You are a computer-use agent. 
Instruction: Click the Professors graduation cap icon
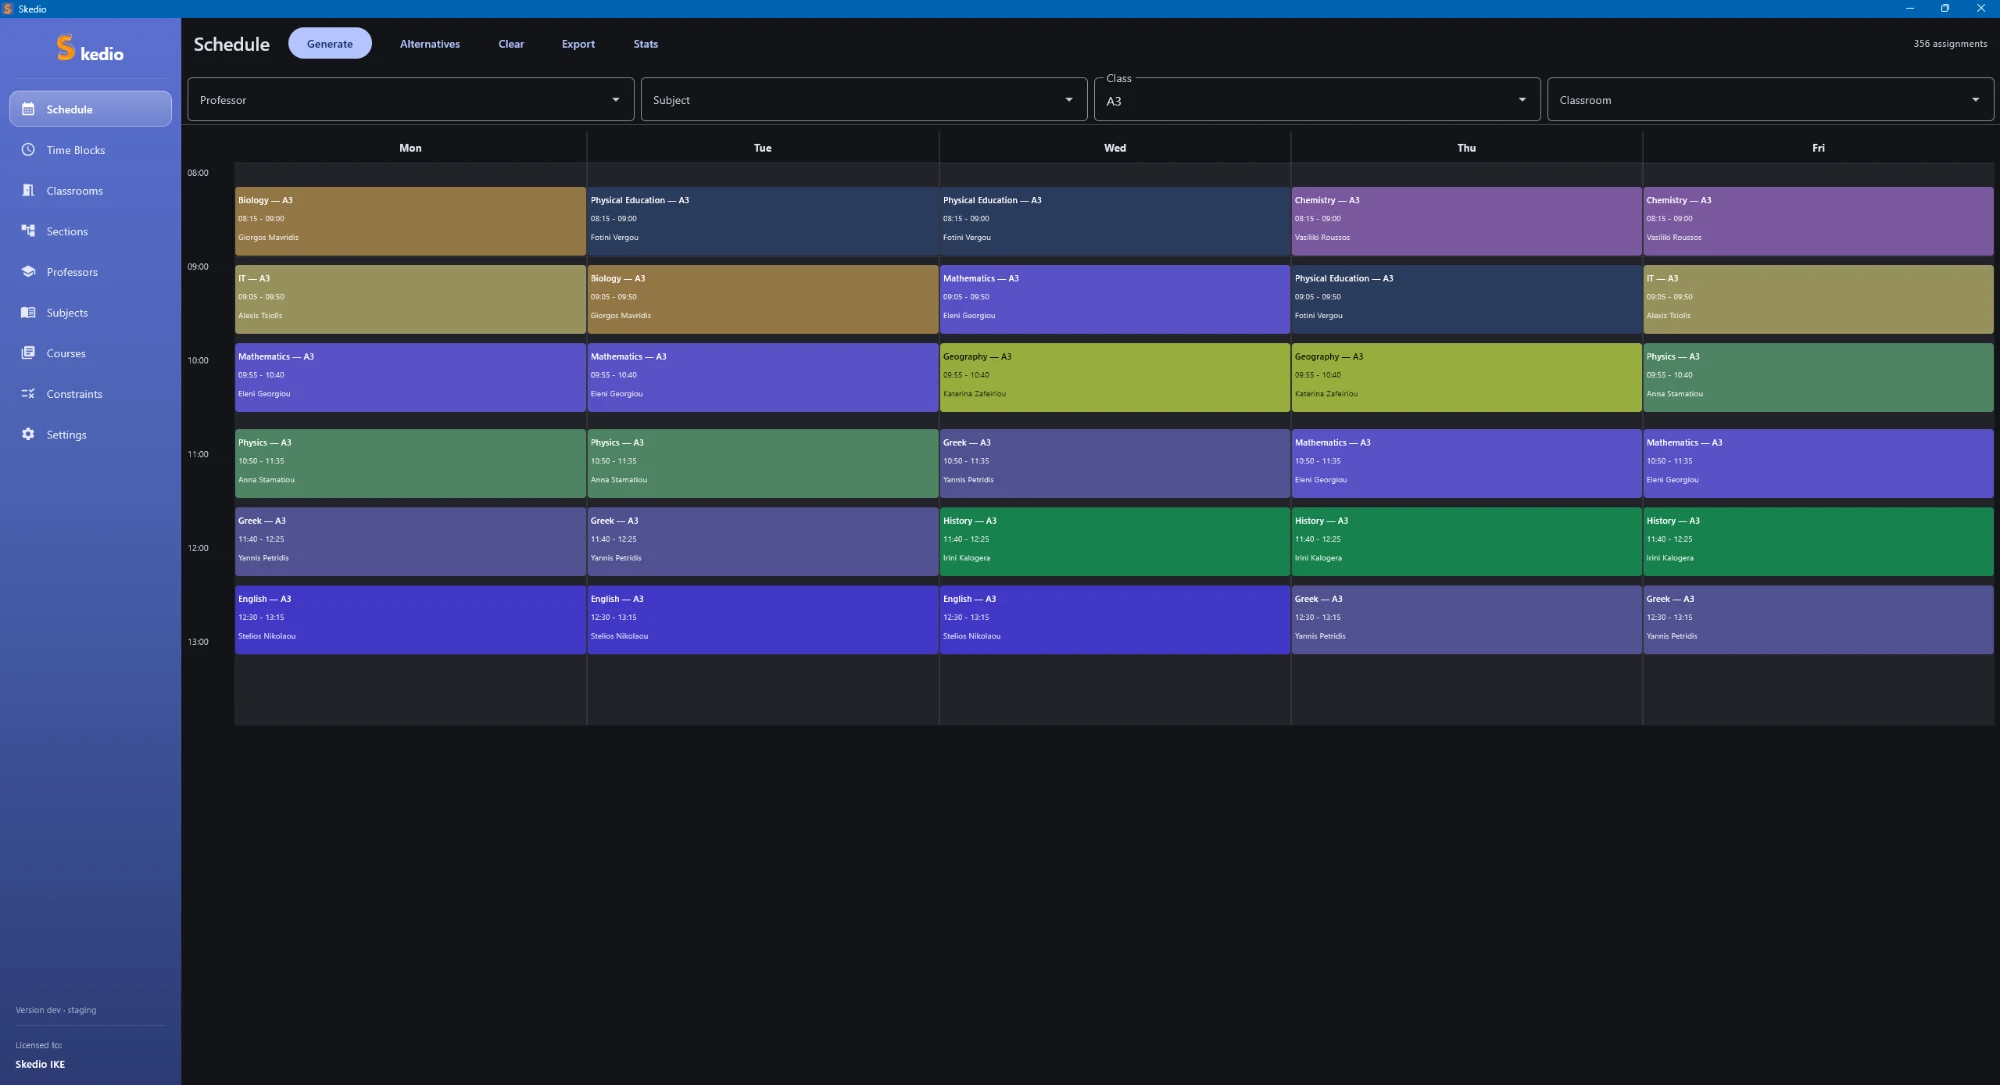(28, 272)
